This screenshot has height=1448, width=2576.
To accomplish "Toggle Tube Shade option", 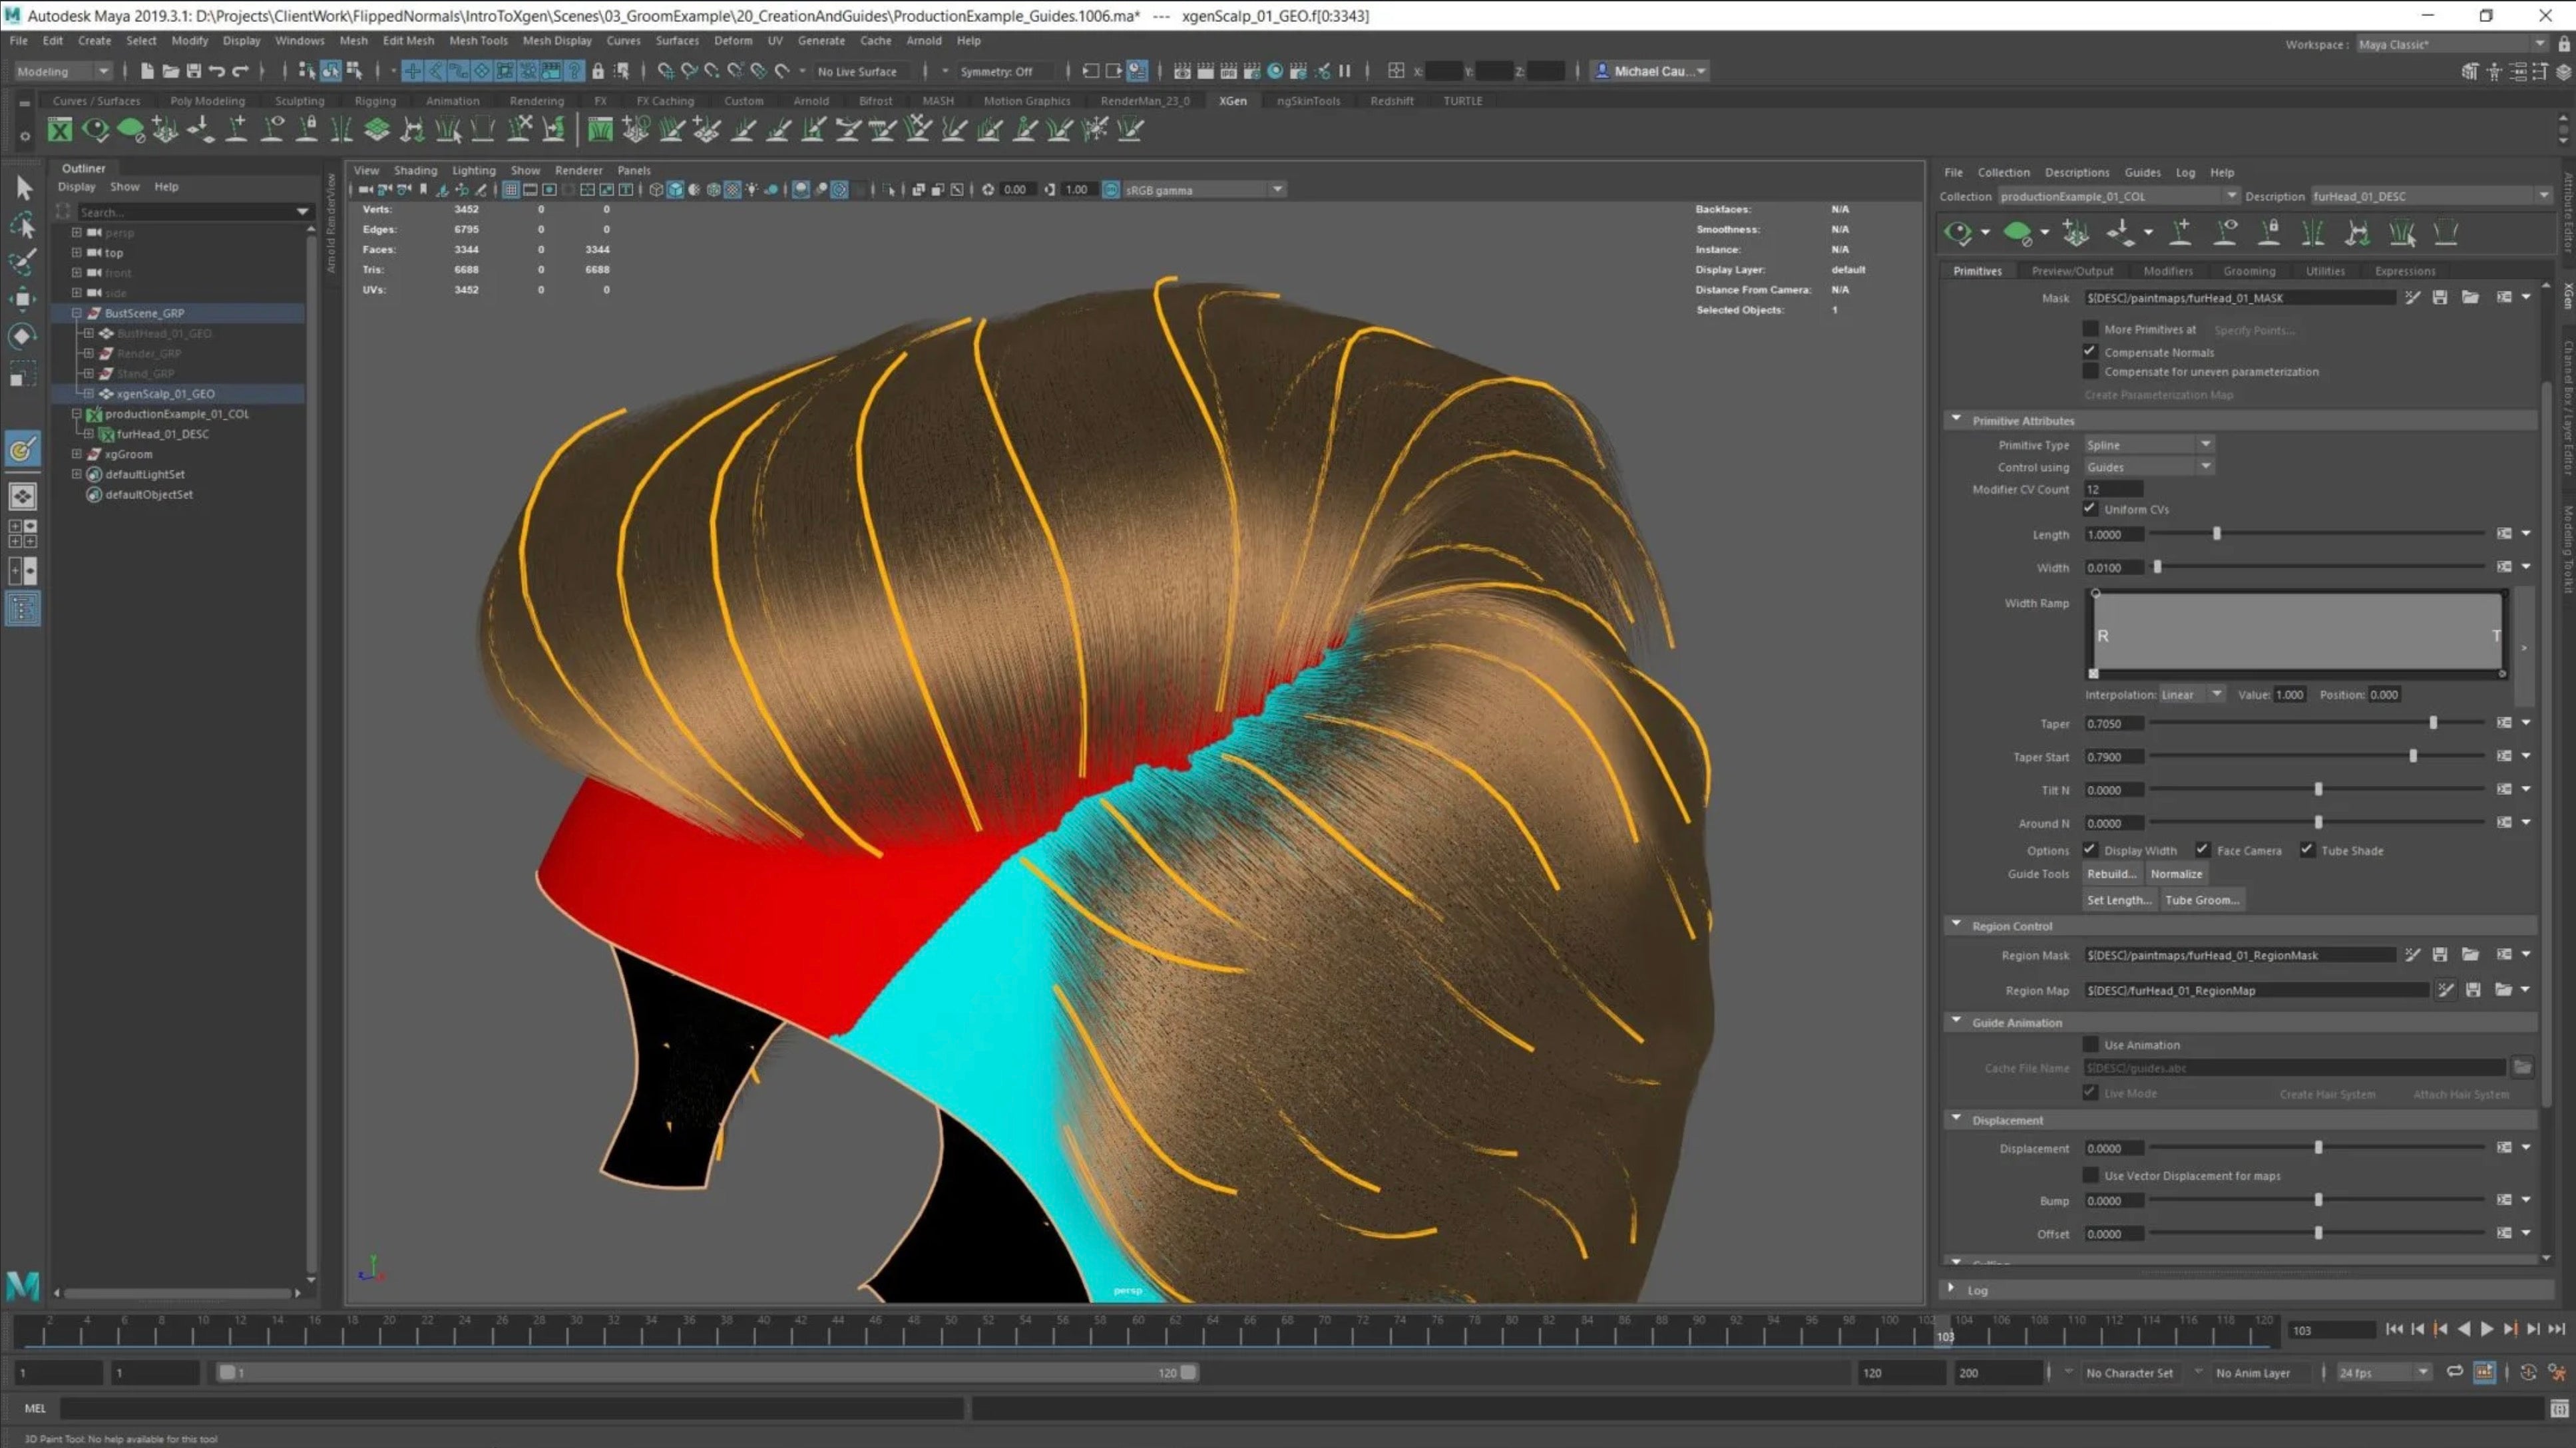I will [x=2307, y=850].
